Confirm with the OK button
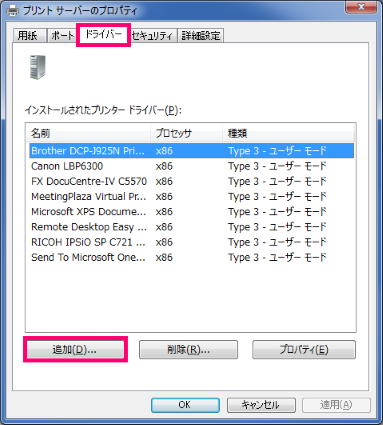The width and height of the screenshot is (383, 425). coord(185,405)
